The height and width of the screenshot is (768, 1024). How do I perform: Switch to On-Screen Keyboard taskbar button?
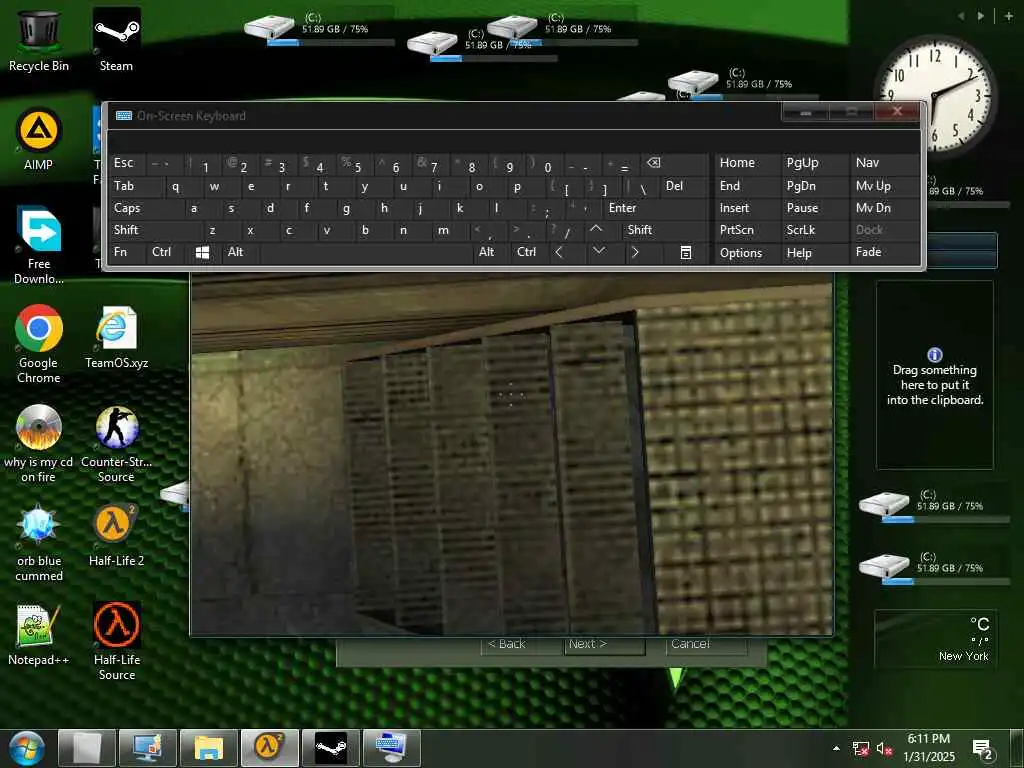[x=391, y=748]
